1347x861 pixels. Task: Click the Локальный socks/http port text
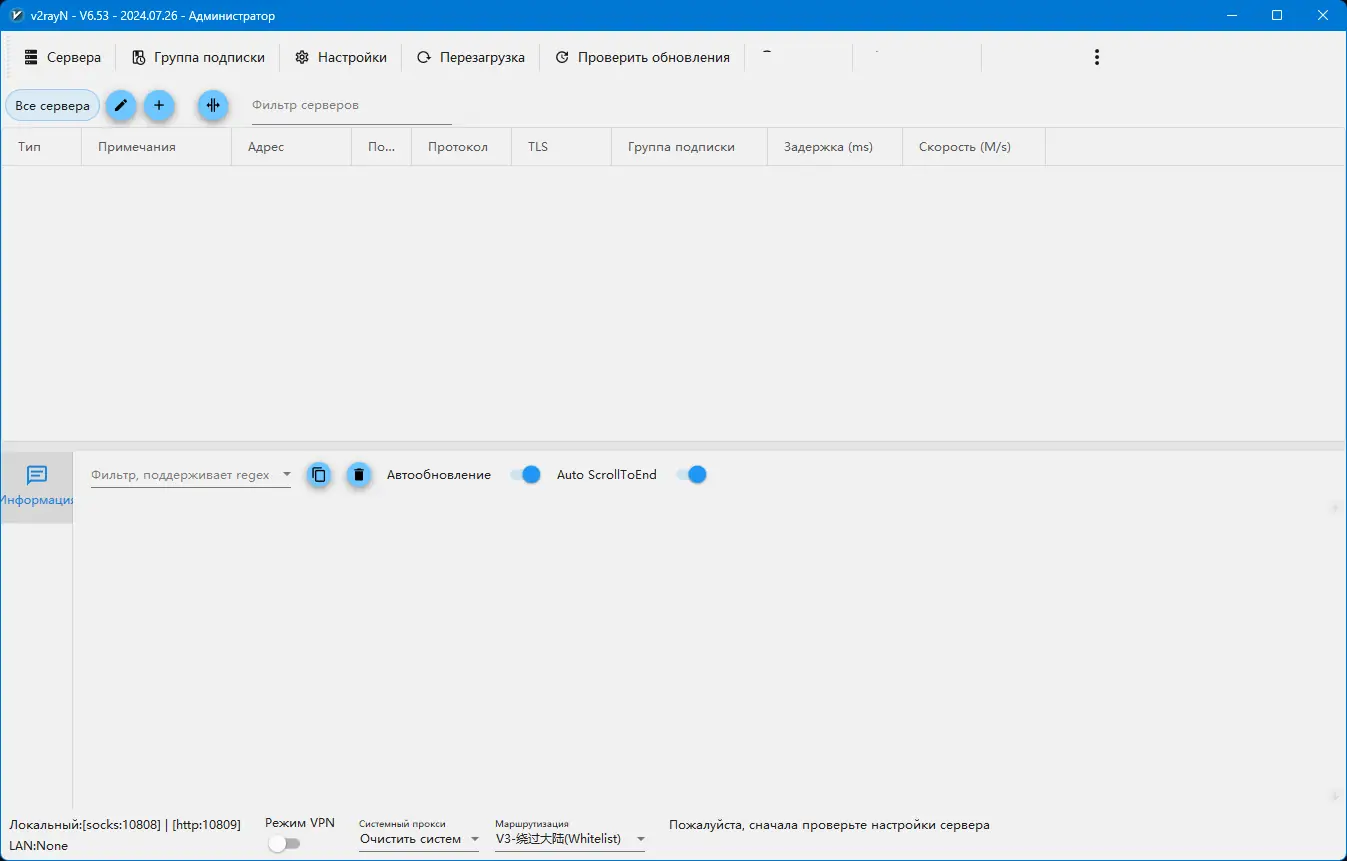[x=125, y=825]
